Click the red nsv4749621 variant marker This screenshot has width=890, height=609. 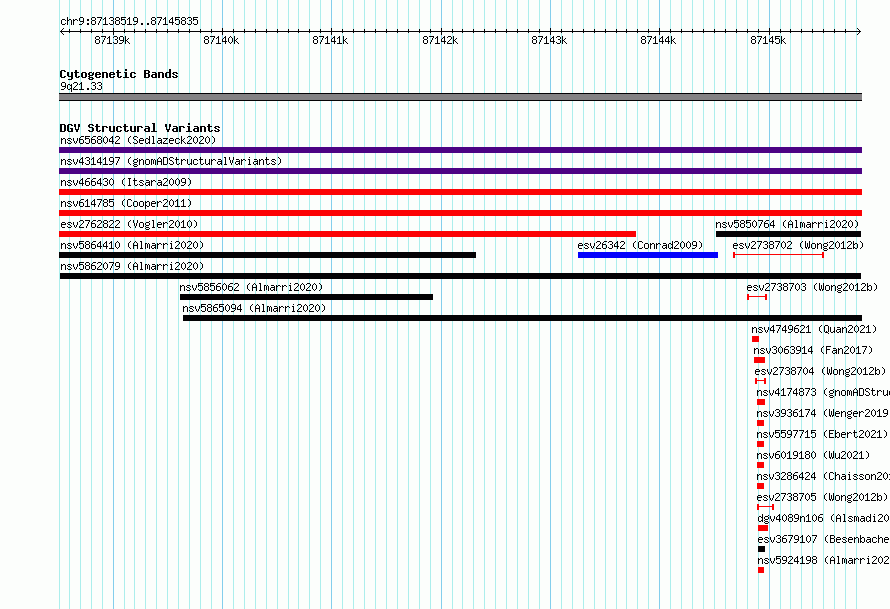coord(755,339)
